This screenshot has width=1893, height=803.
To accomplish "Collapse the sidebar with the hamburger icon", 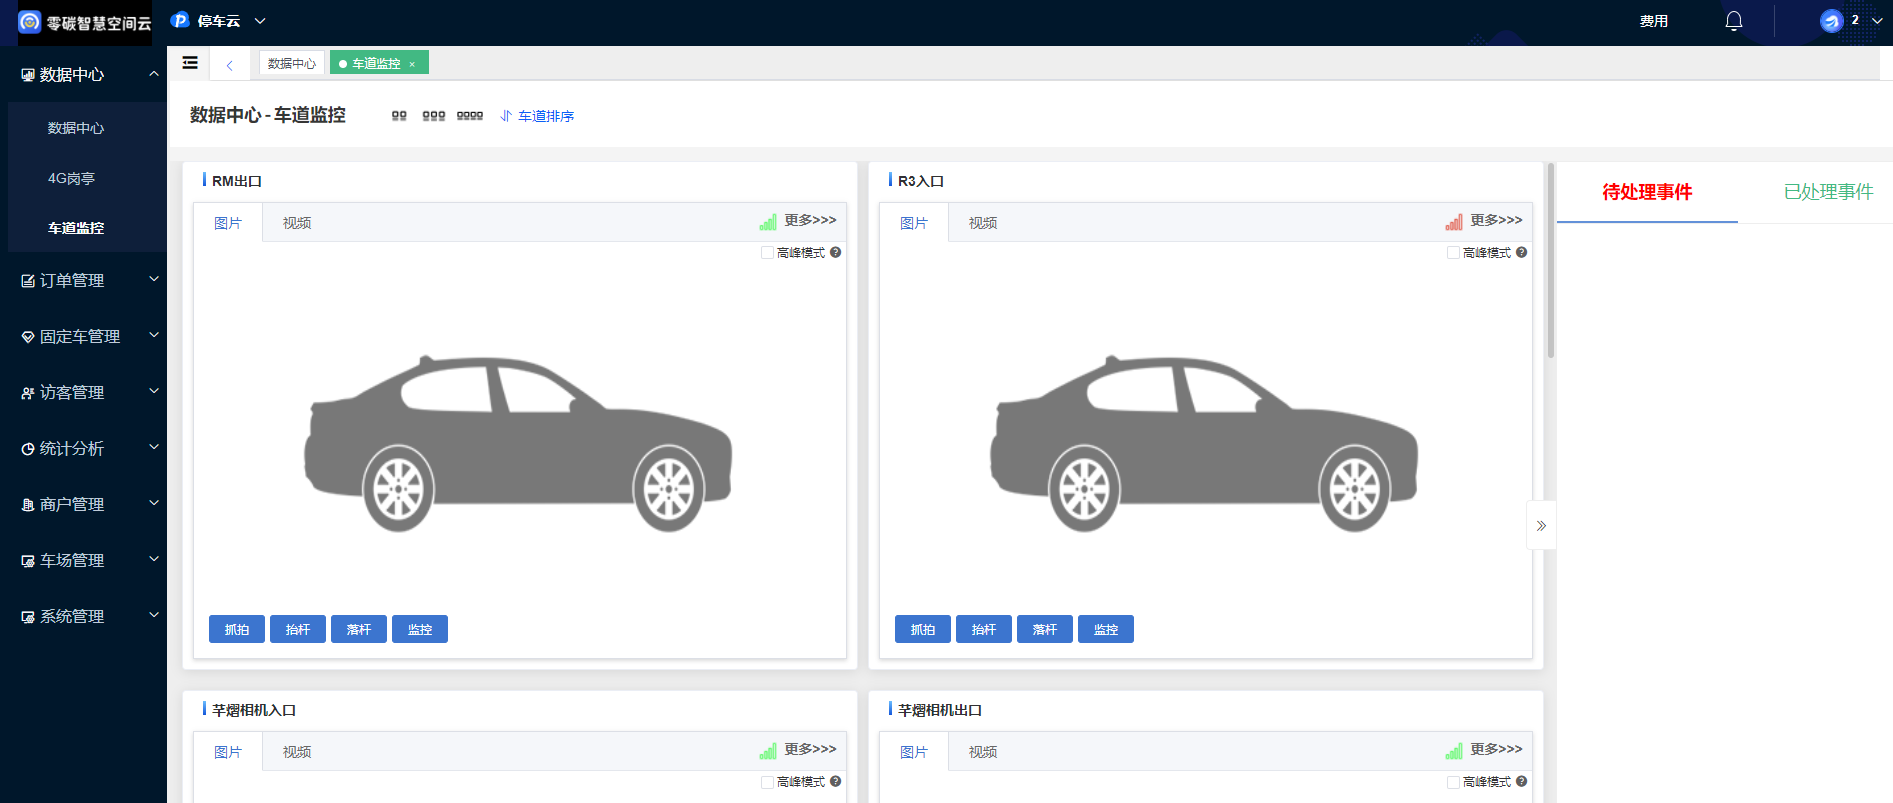I will [x=190, y=63].
